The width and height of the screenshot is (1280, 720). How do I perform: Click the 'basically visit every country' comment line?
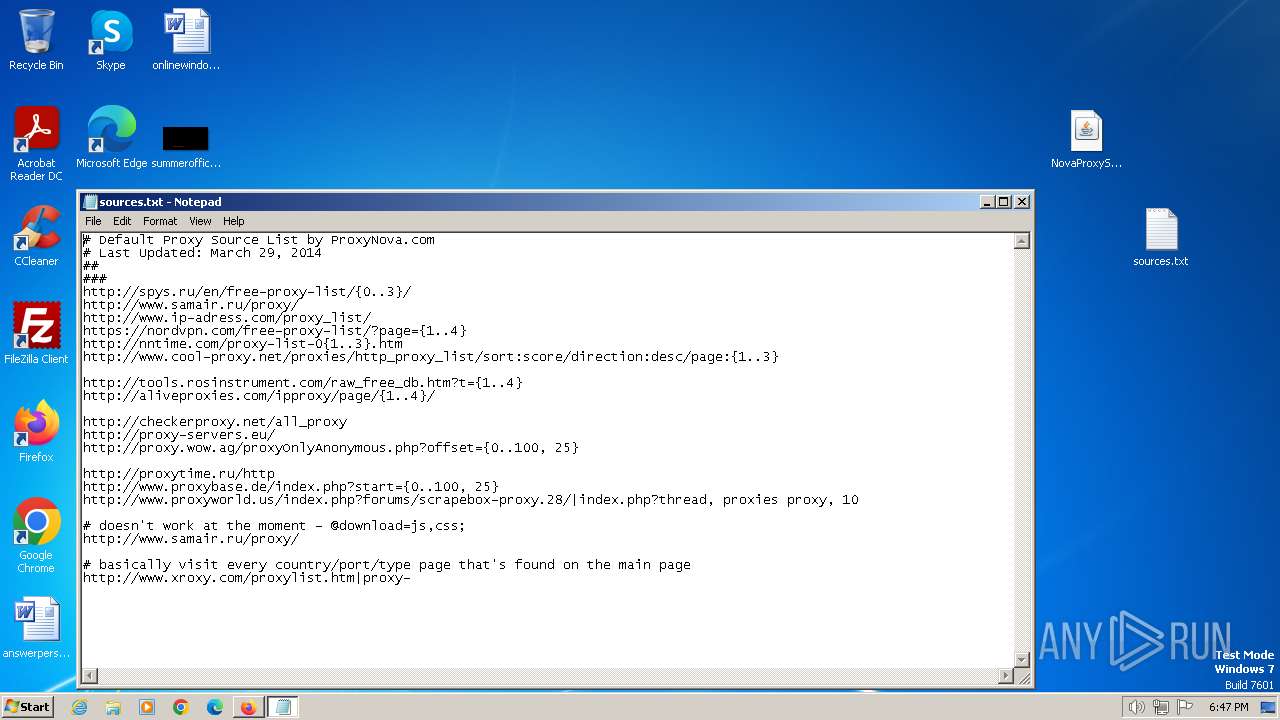click(x=387, y=565)
